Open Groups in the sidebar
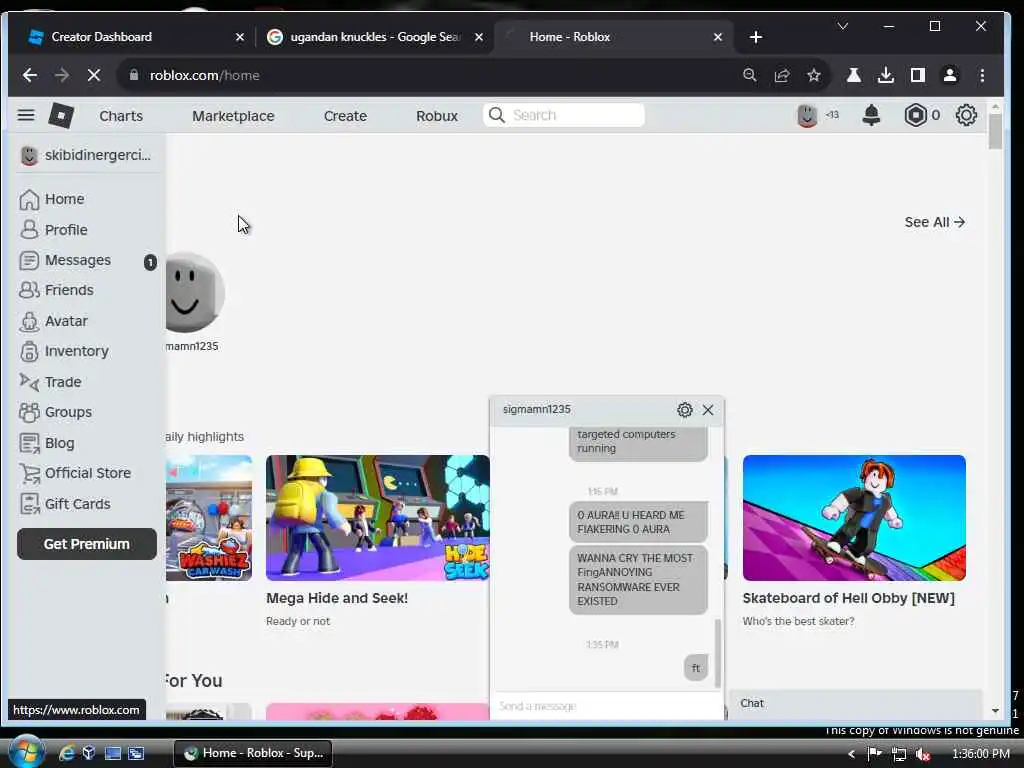The height and width of the screenshot is (768, 1024). pos(56,412)
